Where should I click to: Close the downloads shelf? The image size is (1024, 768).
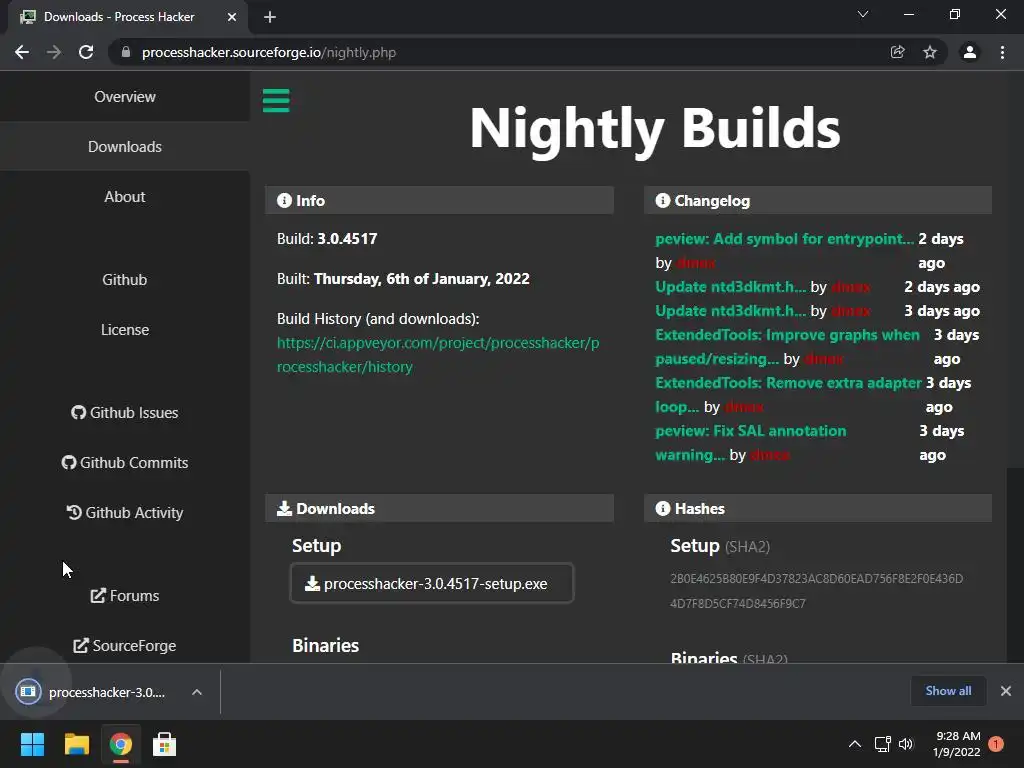pos(1006,691)
